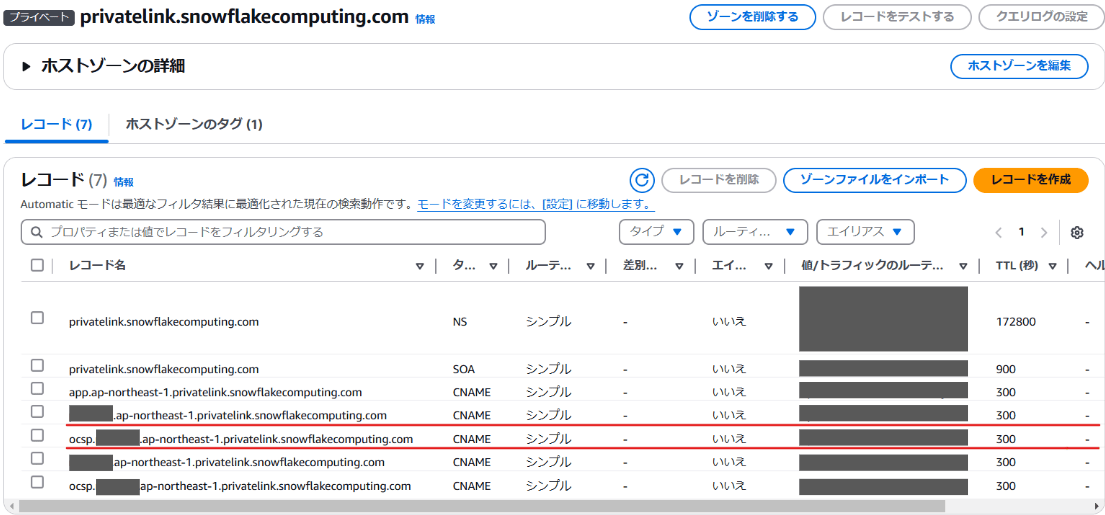Expand ホストゾーンの詳細 section
Image resolution: width=1105 pixels, height=515 pixels.
(27, 67)
